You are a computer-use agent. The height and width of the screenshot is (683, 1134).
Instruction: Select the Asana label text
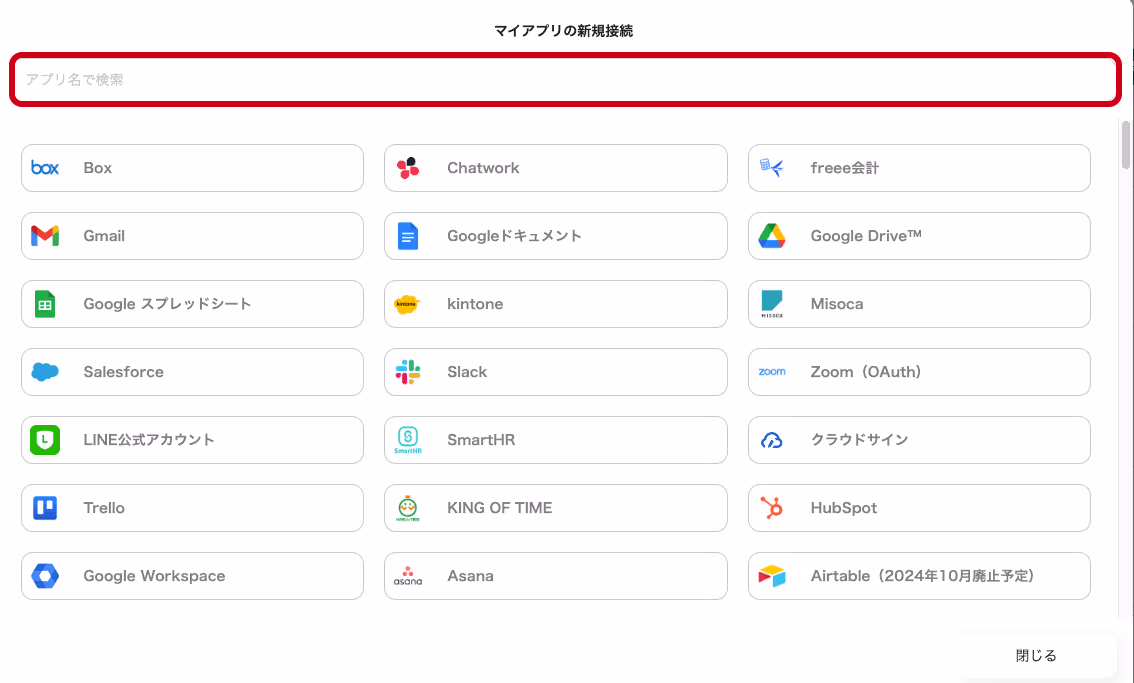pos(470,576)
